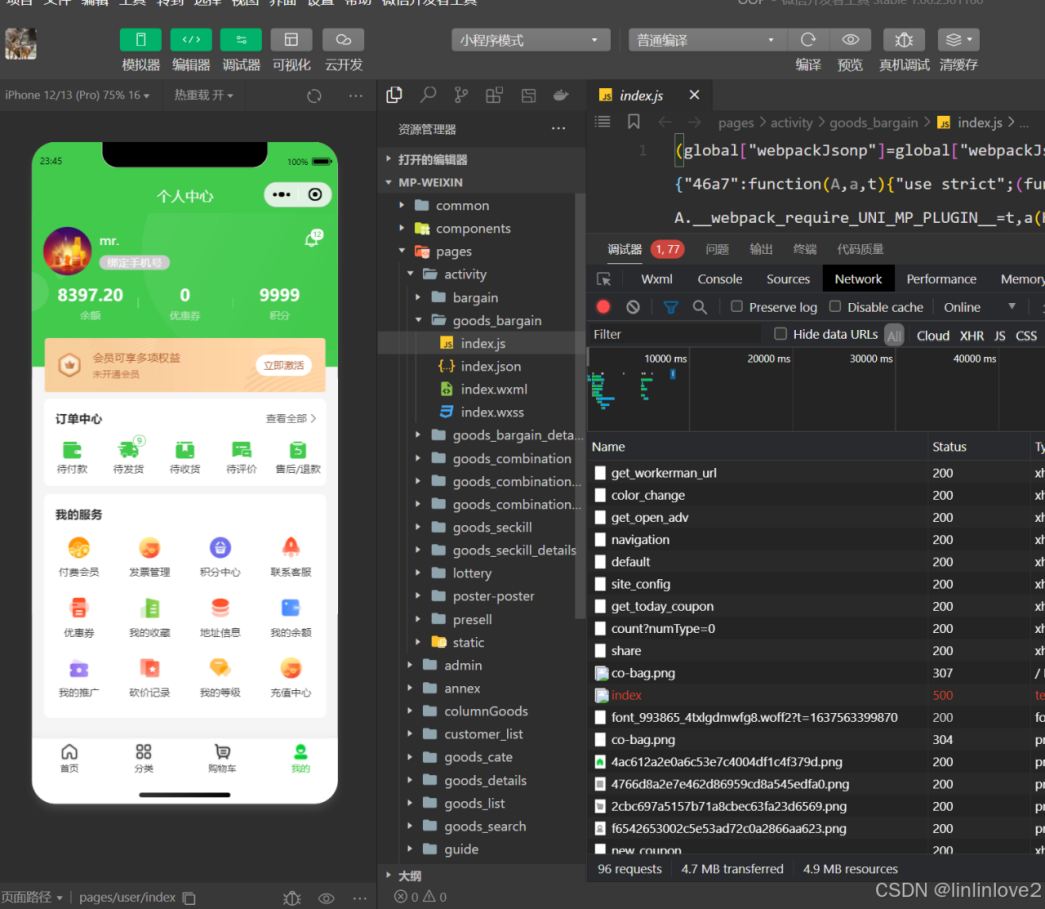This screenshot has width=1045, height=909.
Task: Open the iPhone 12/13 Pro device dropdown
Action: [77, 95]
